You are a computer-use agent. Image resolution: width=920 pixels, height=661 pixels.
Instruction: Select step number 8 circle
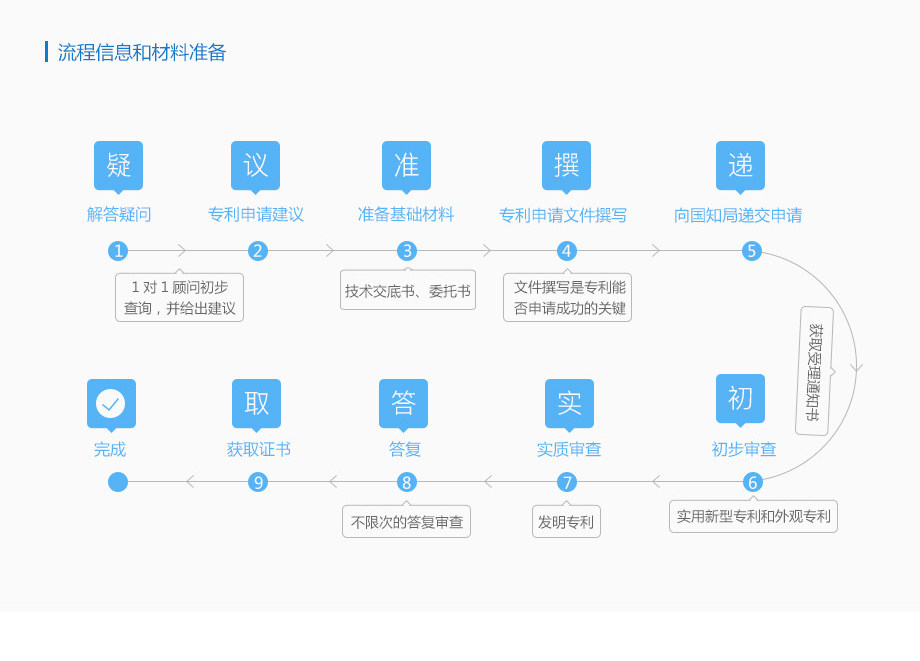pyautogui.click(x=407, y=482)
